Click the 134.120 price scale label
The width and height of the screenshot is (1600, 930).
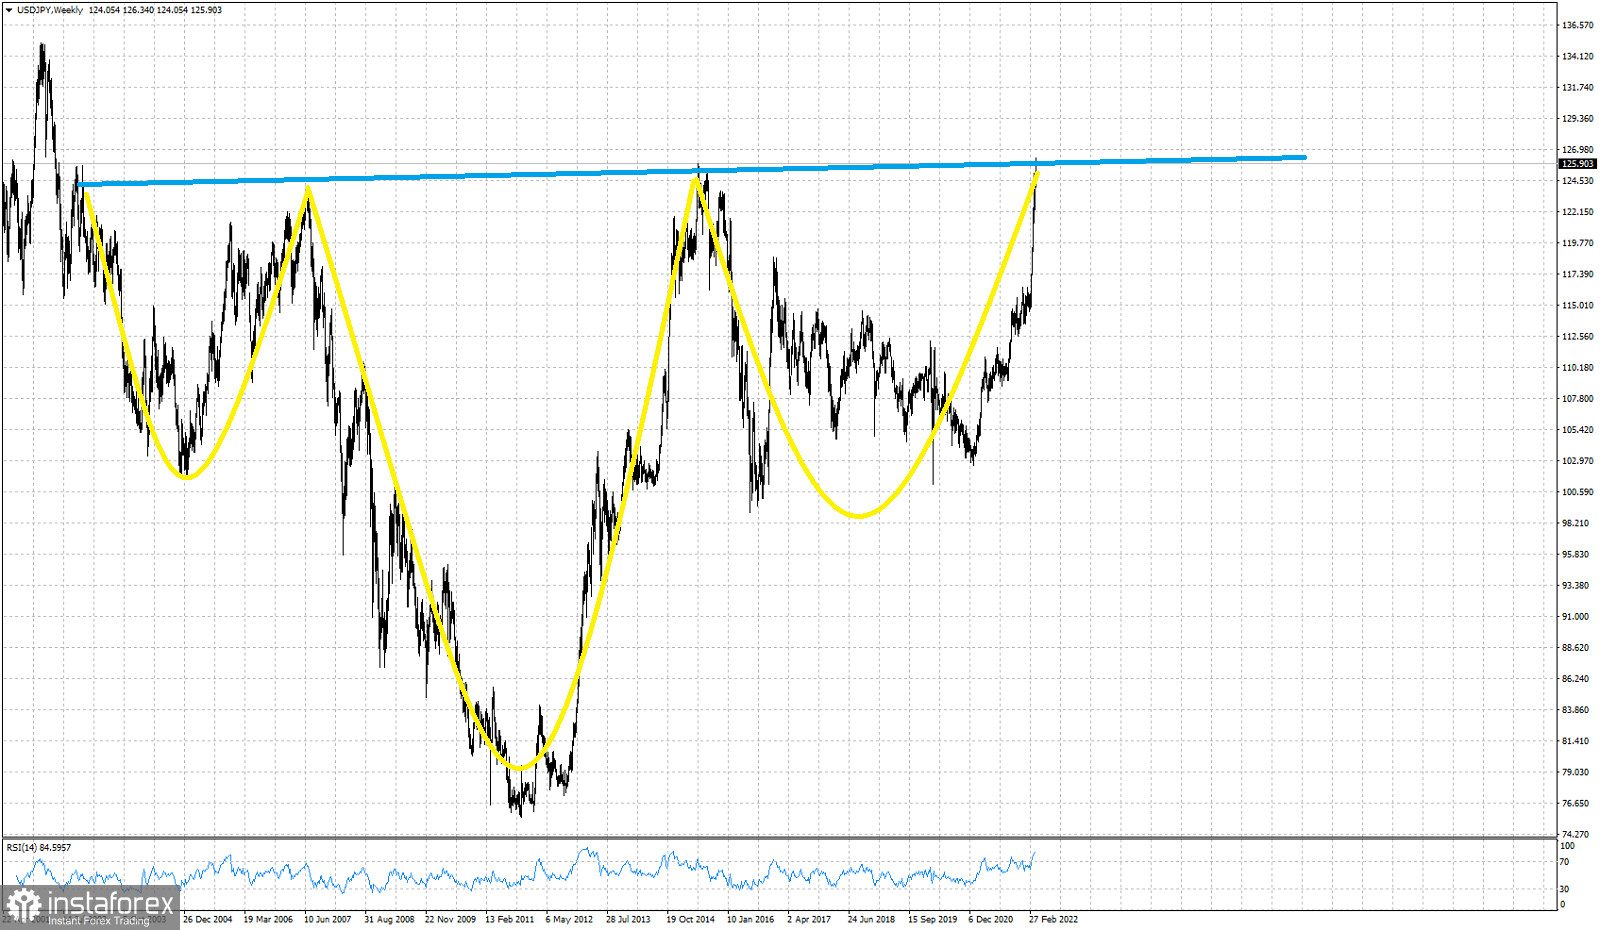(1577, 56)
